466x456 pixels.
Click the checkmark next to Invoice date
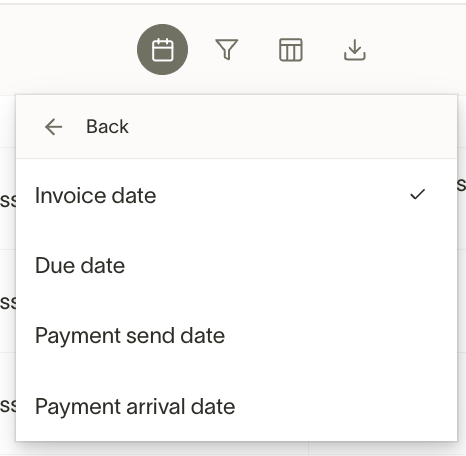pos(418,194)
